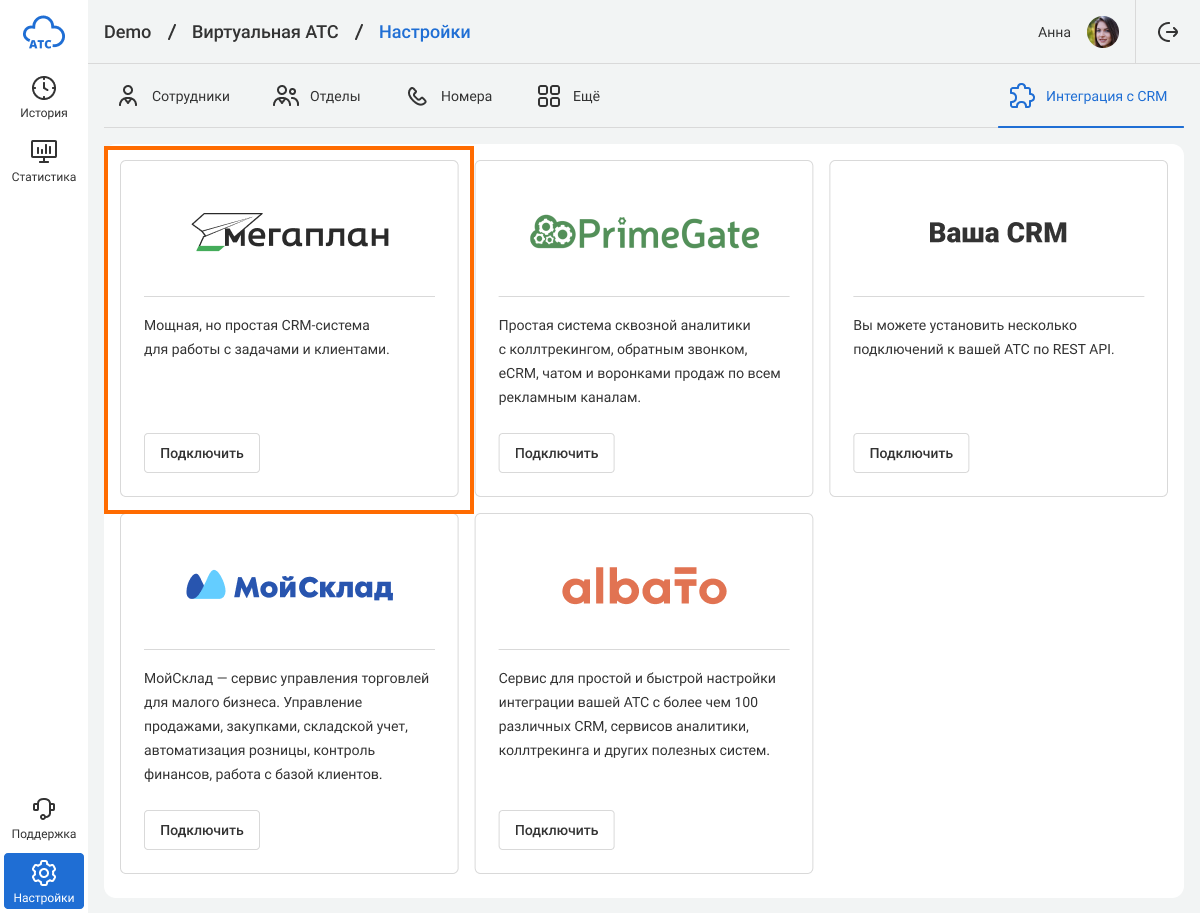Click the PrimeGate logo
The width and height of the screenshot is (1200, 913).
pyautogui.click(x=644, y=233)
